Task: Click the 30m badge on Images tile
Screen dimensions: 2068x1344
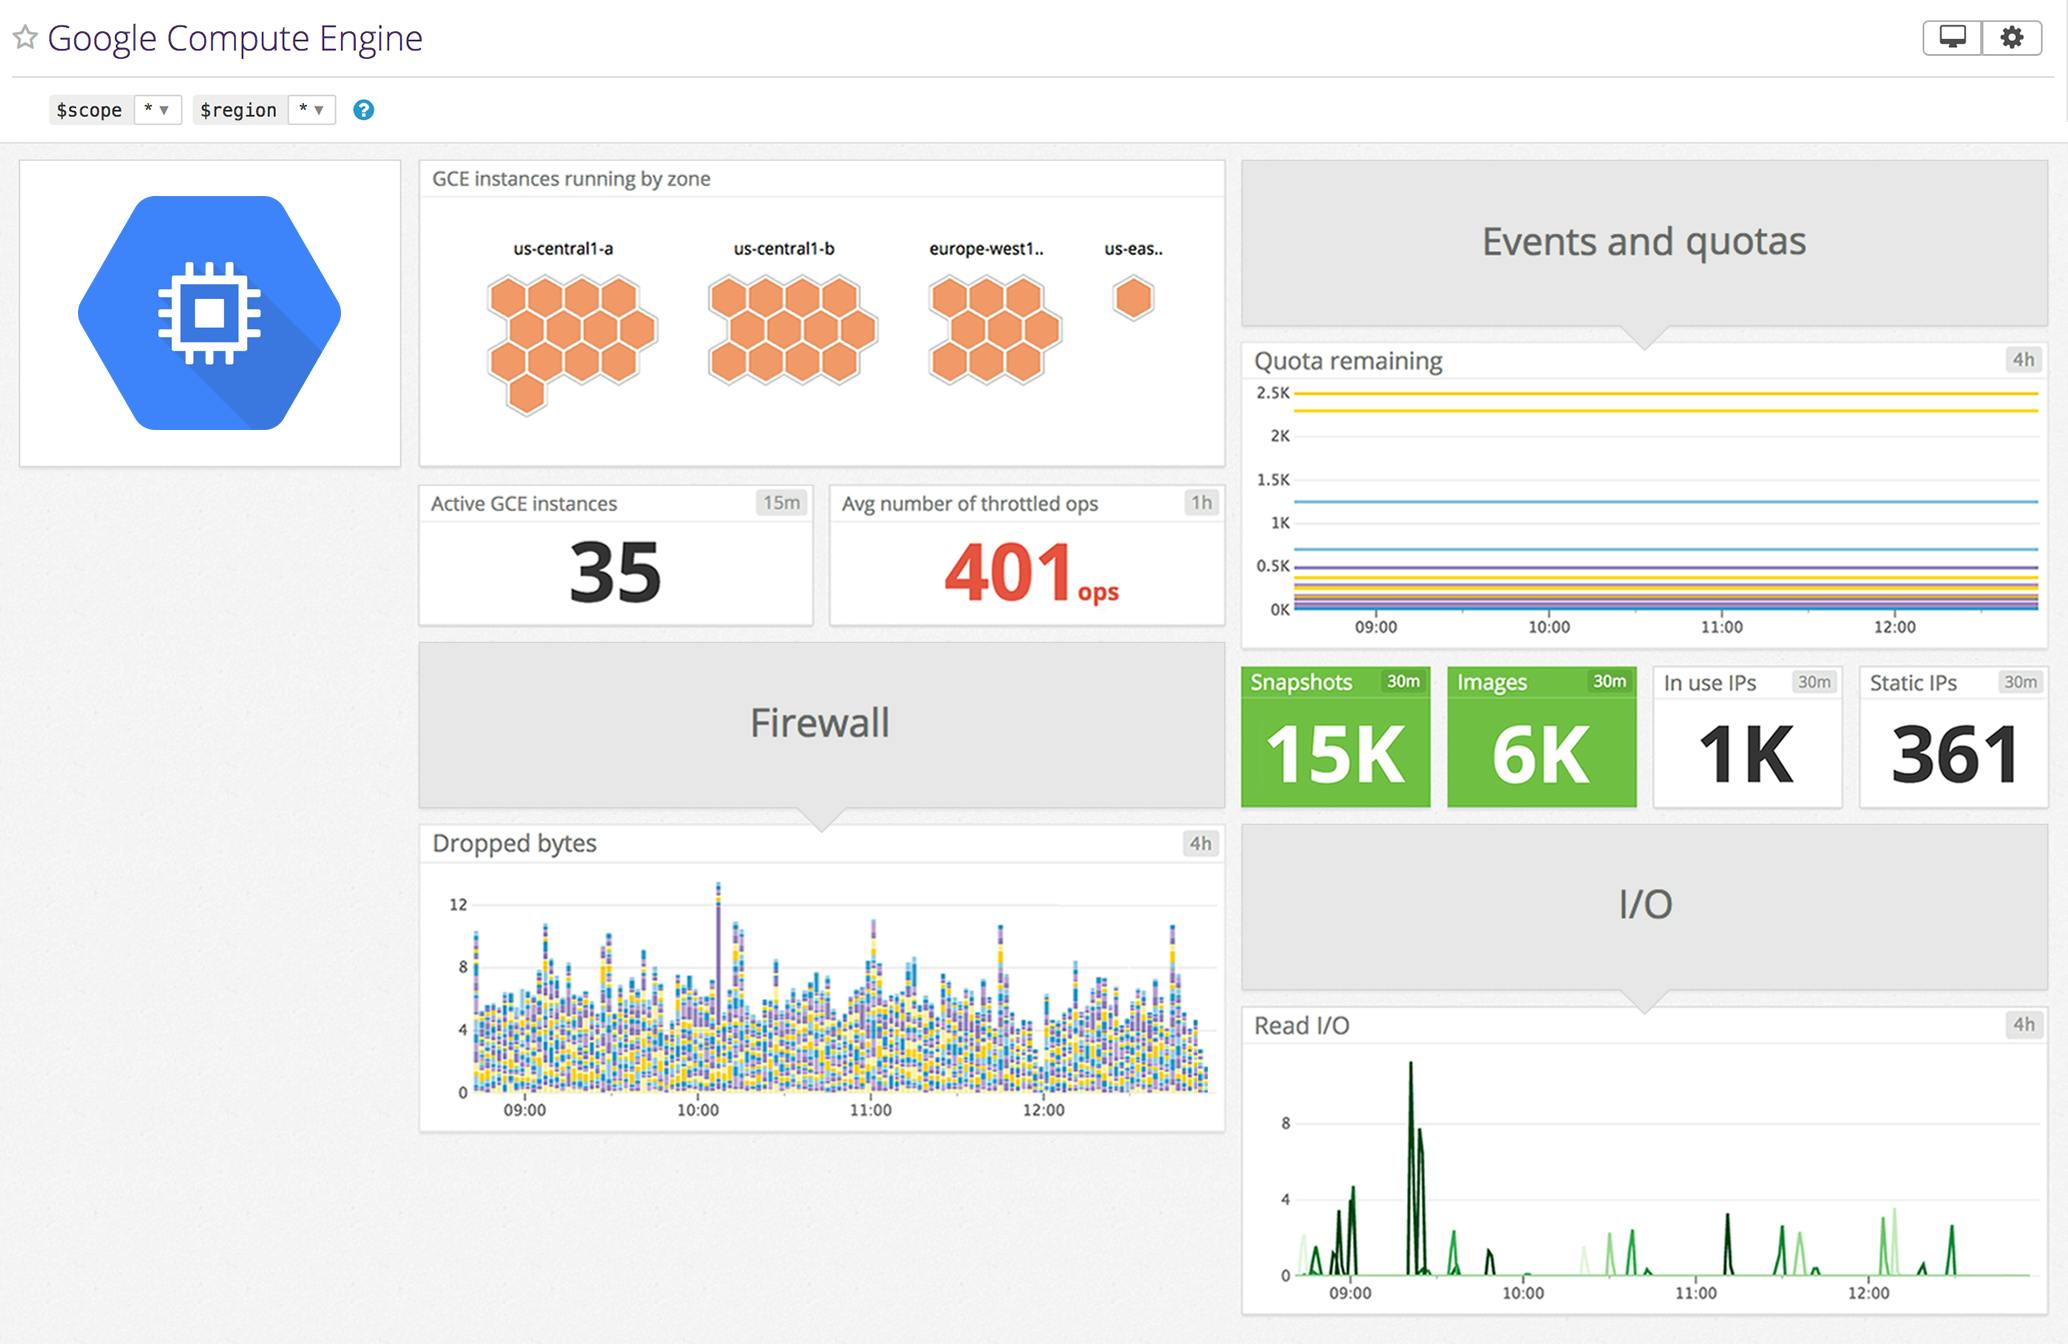Action: [1609, 681]
